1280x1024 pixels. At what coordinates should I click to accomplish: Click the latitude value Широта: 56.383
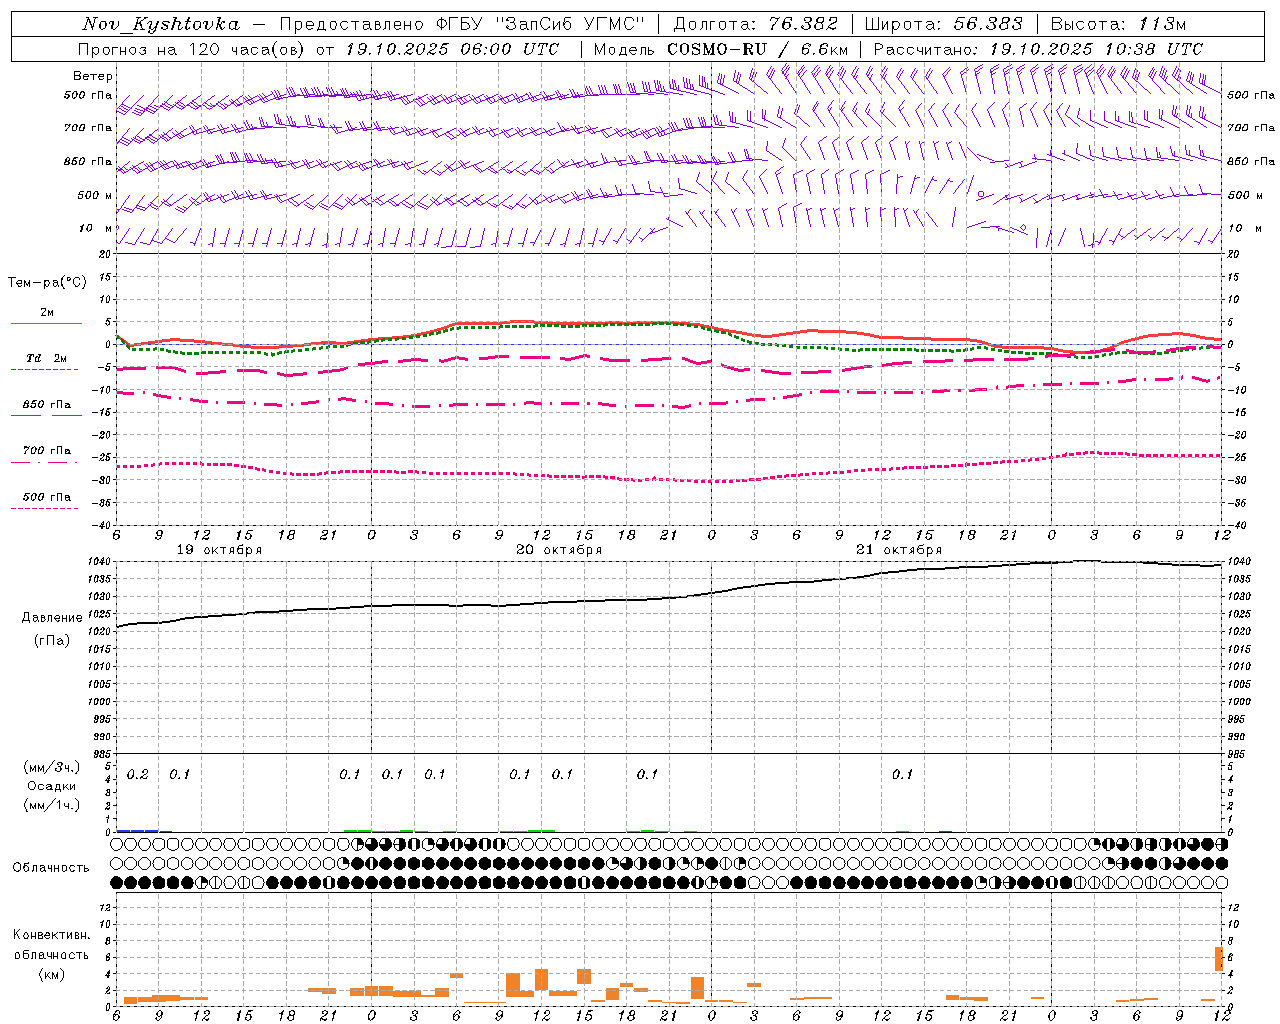[x=944, y=24]
